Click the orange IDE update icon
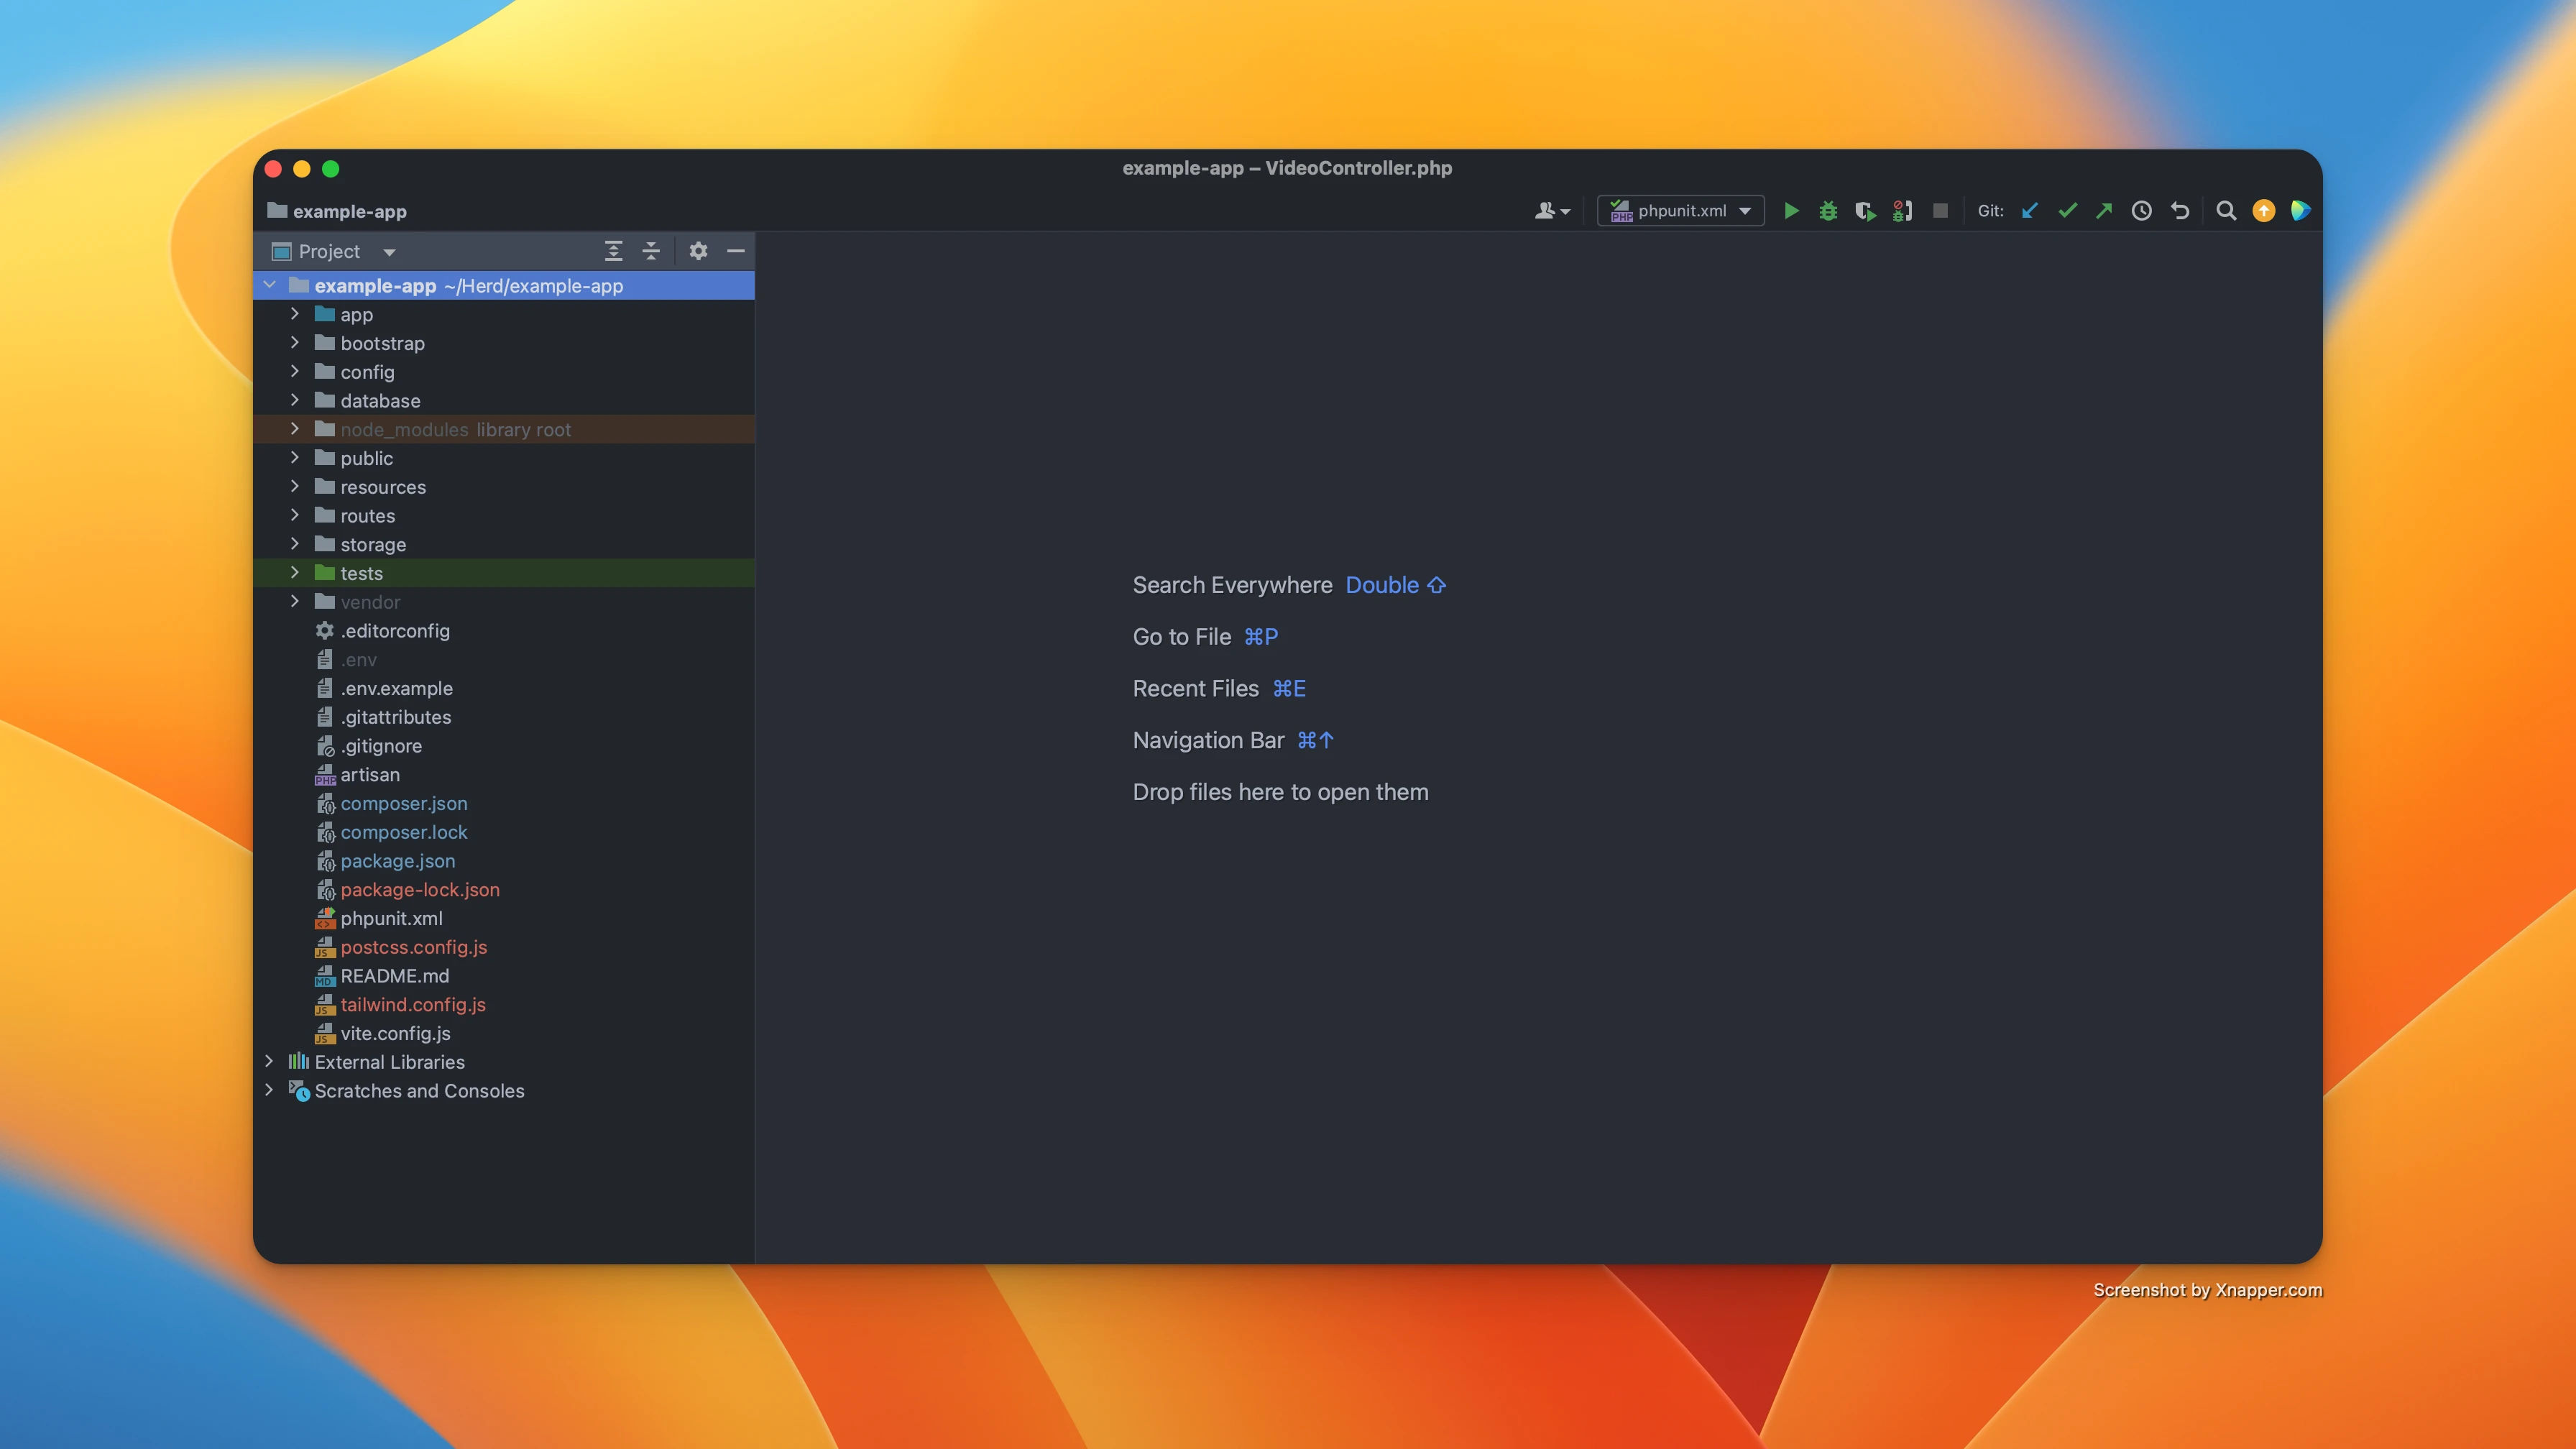Screen dimensions: 2576x1449 pyautogui.click(x=2263, y=211)
